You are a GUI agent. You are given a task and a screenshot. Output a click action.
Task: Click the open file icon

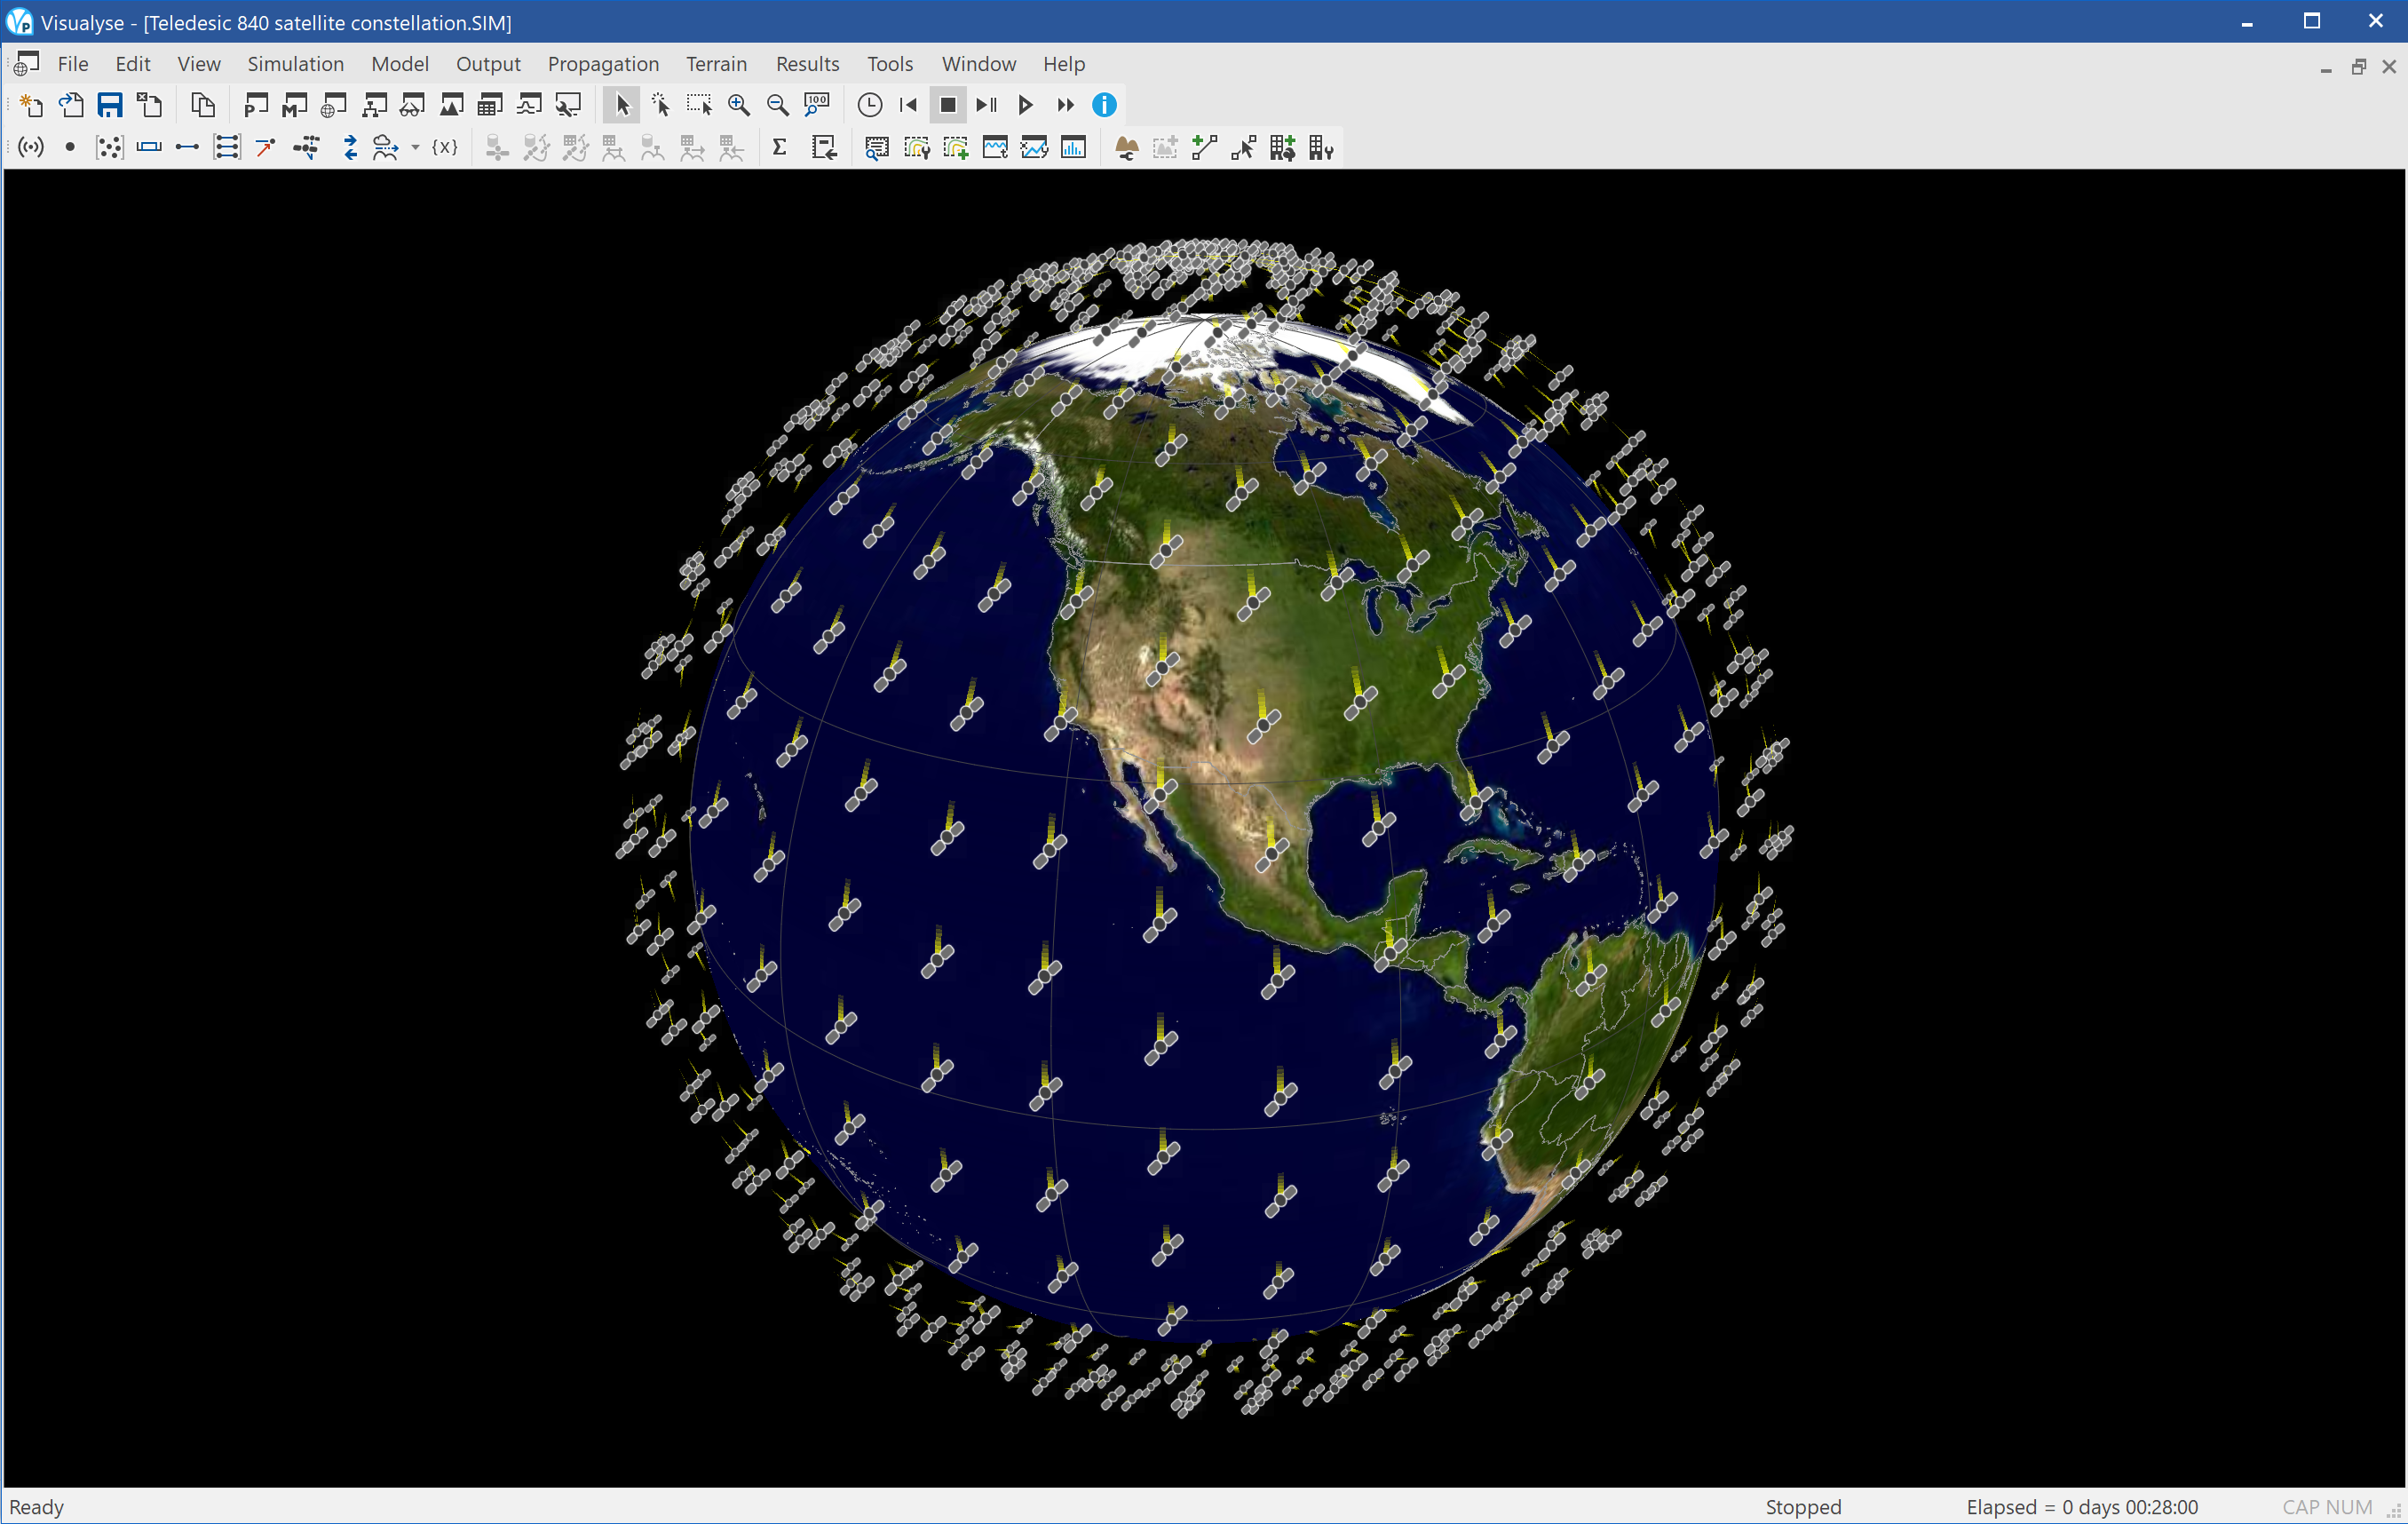coord(71,105)
